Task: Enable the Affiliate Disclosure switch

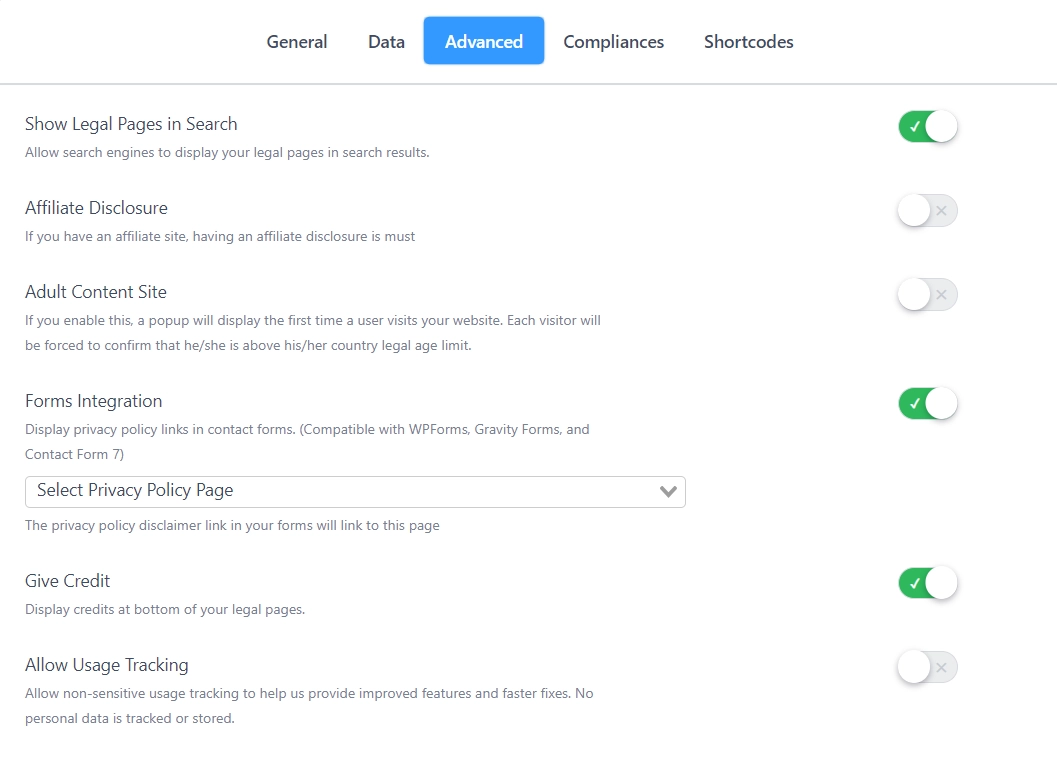Action: pos(927,211)
